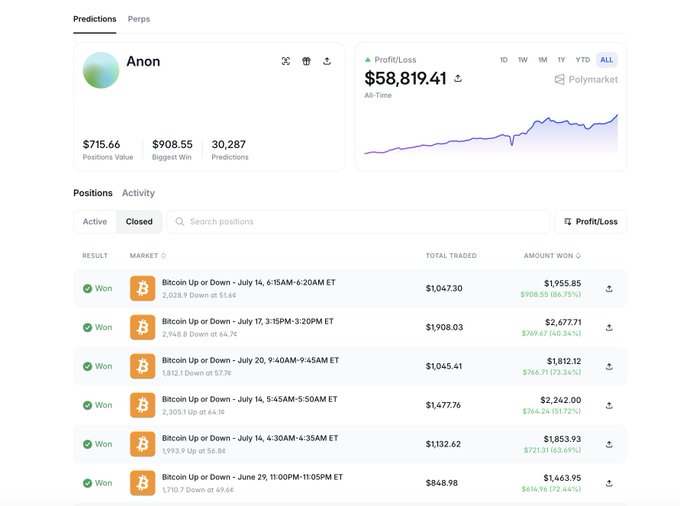680x506 pixels.
Task: Click the 30,287 Predictions count
Action: pyautogui.click(x=229, y=144)
